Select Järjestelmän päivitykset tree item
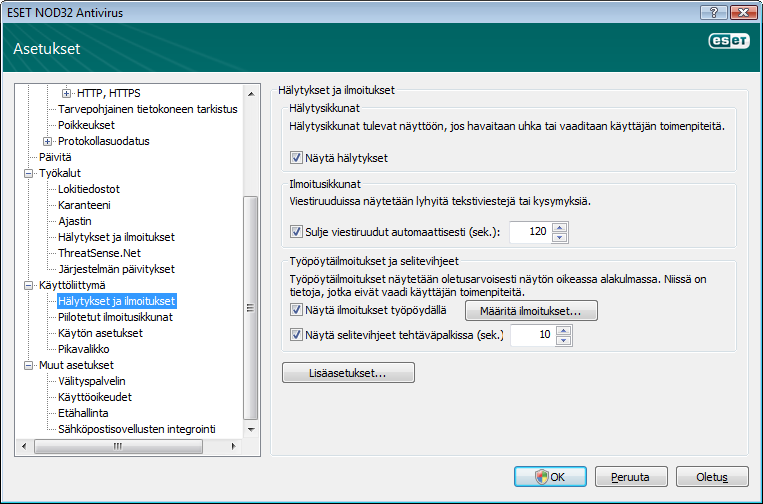This screenshot has height=504, width=763. pos(116,270)
